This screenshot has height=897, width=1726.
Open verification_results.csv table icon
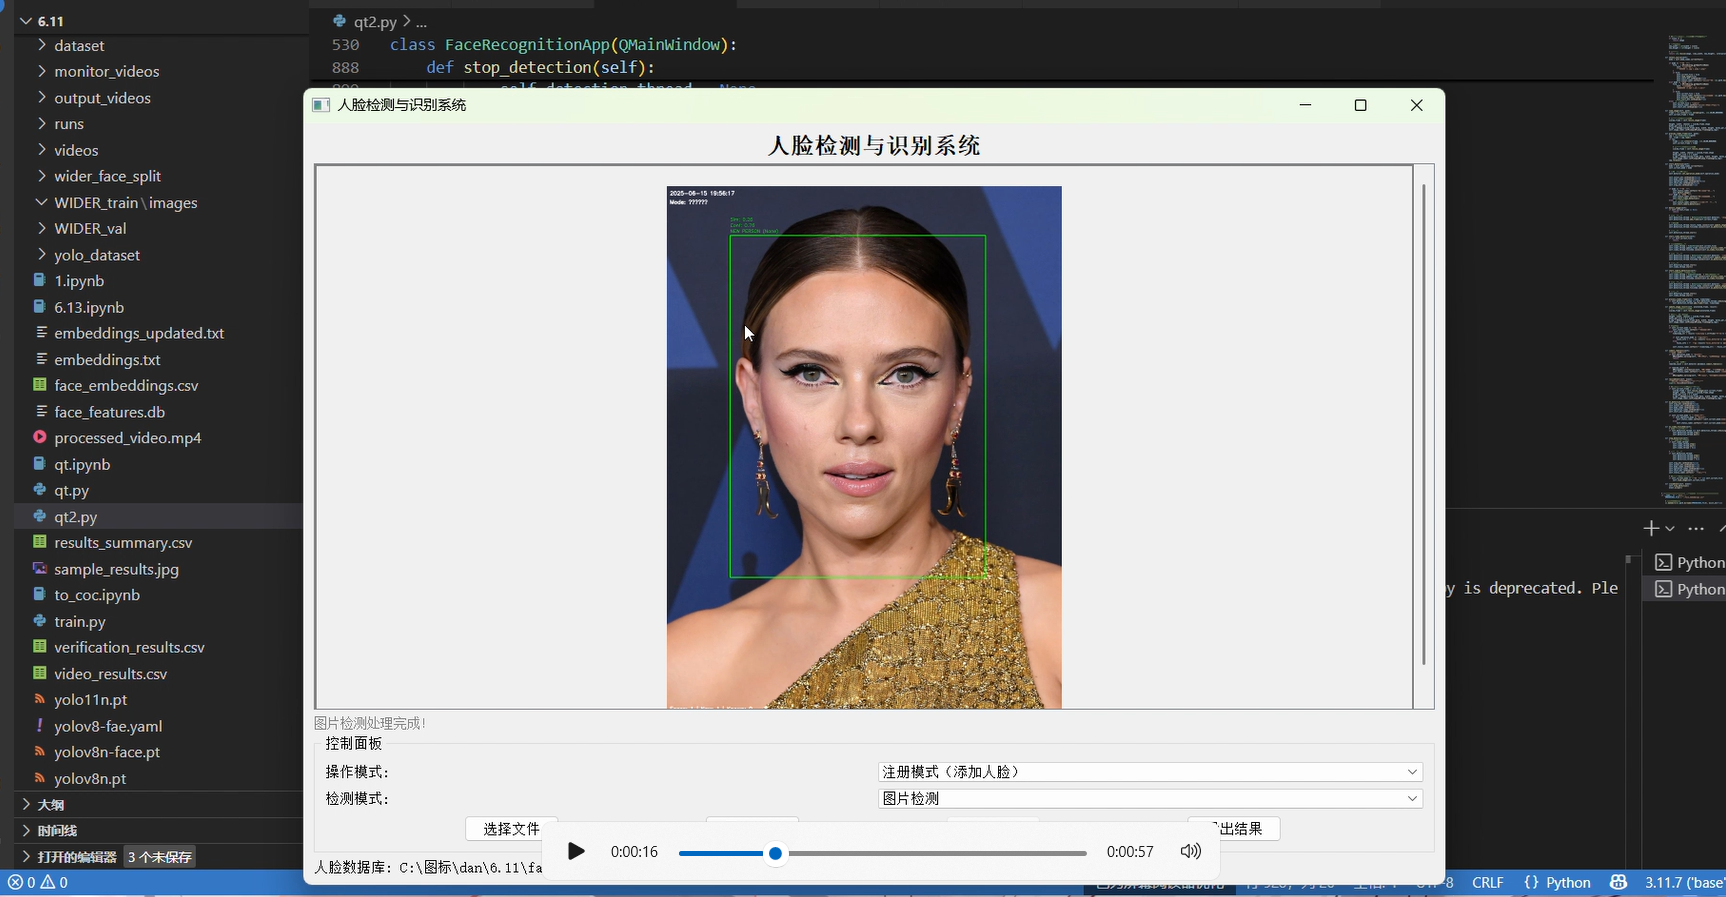40,647
